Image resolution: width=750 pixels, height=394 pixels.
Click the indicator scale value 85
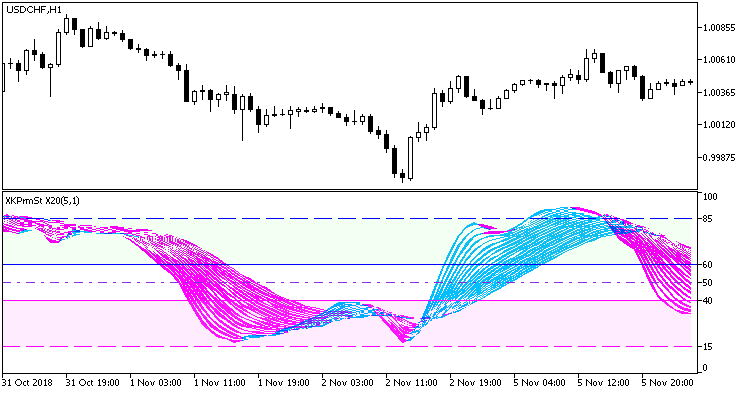(x=707, y=219)
